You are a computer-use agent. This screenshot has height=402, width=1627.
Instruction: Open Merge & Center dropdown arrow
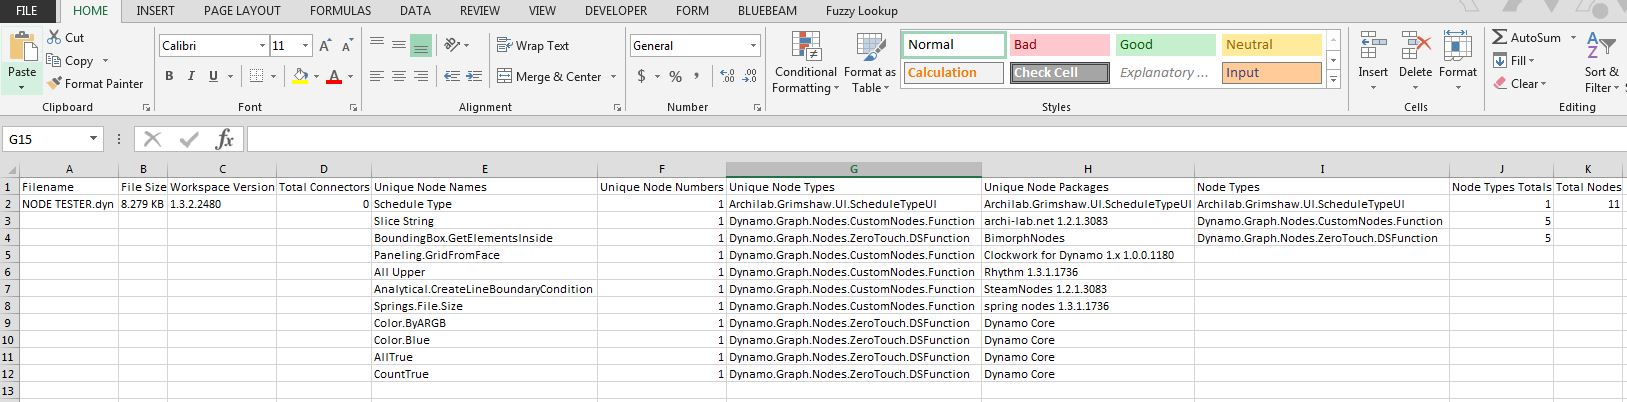tap(613, 76)
